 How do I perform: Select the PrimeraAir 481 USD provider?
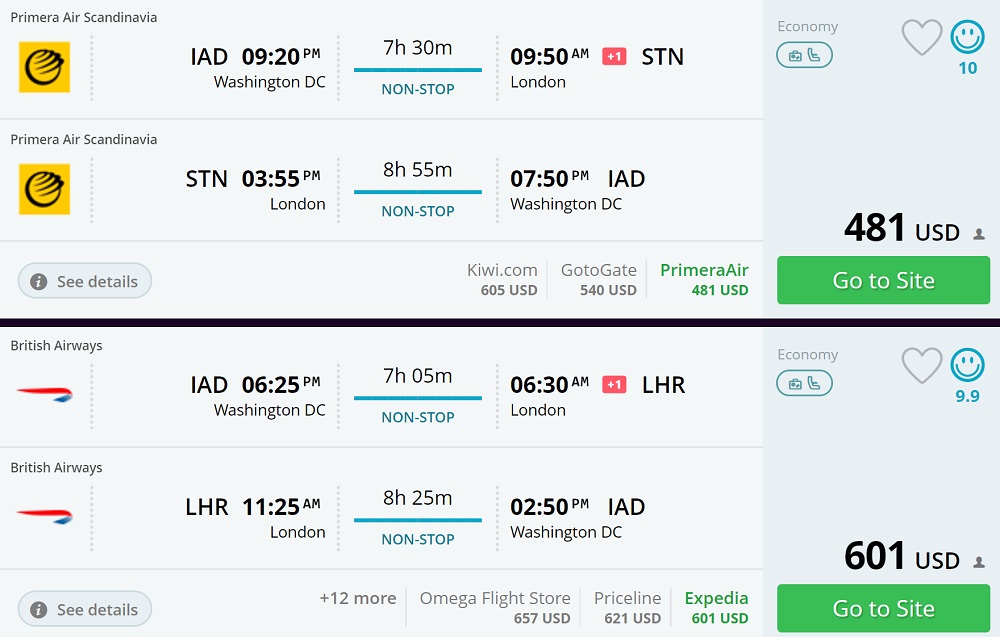[x=704, y=279]
